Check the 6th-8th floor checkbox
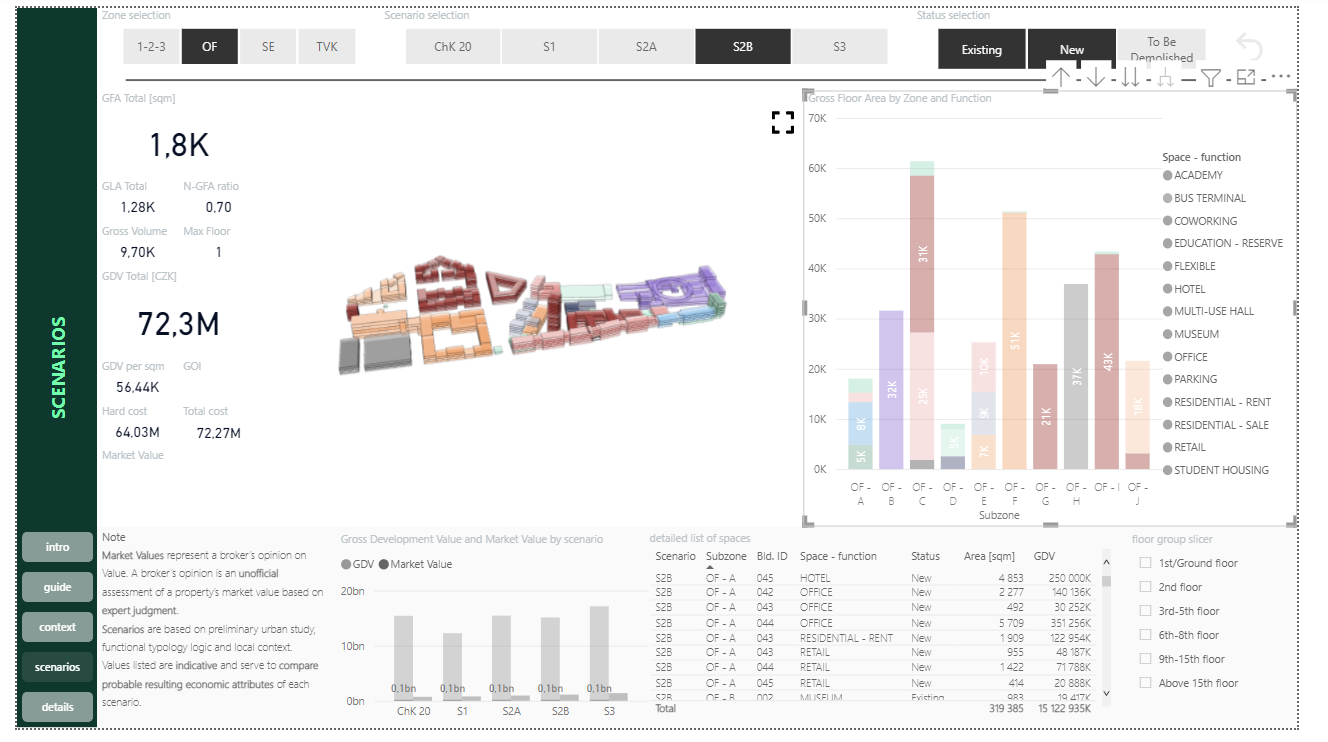1328x742 pixels. pos(1146,635)
